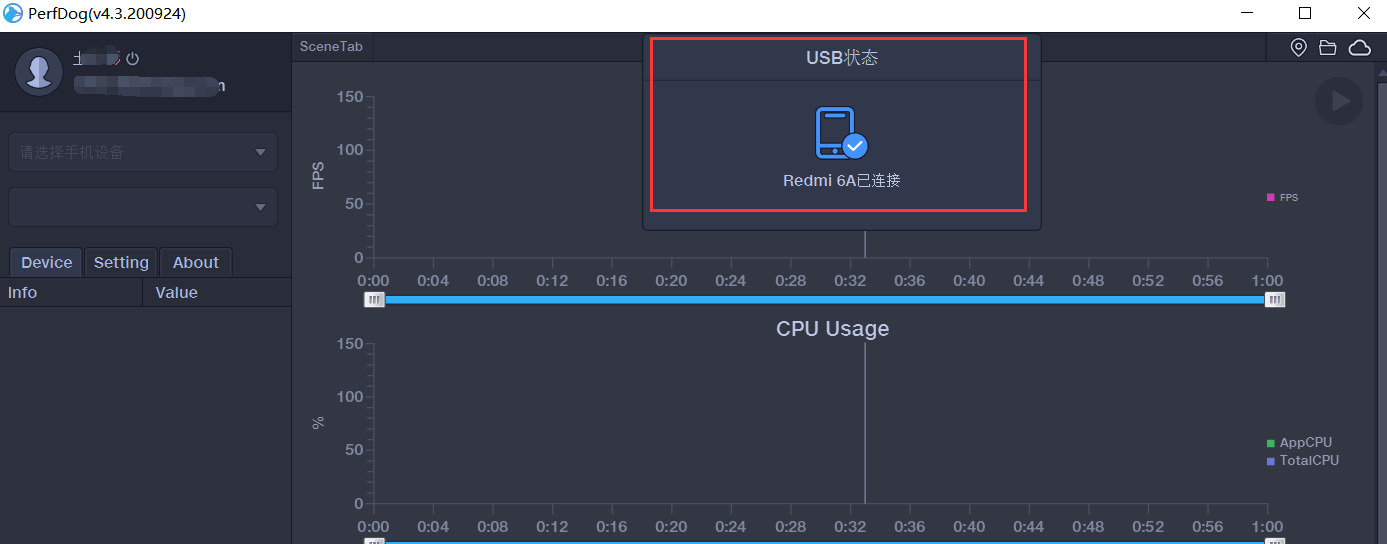Click the FPS chart right slider handle

[x=1275, y=299]
